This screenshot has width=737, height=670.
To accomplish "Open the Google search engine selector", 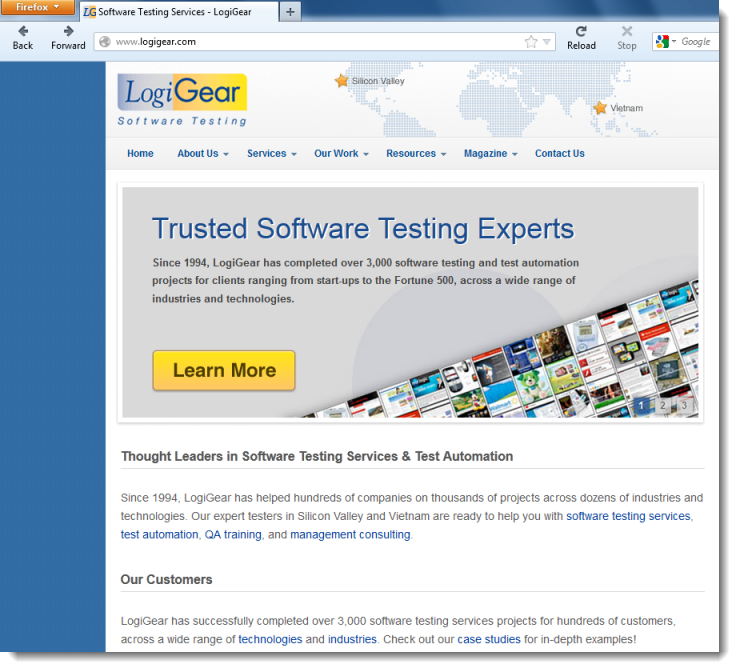I will coord(666,41).
